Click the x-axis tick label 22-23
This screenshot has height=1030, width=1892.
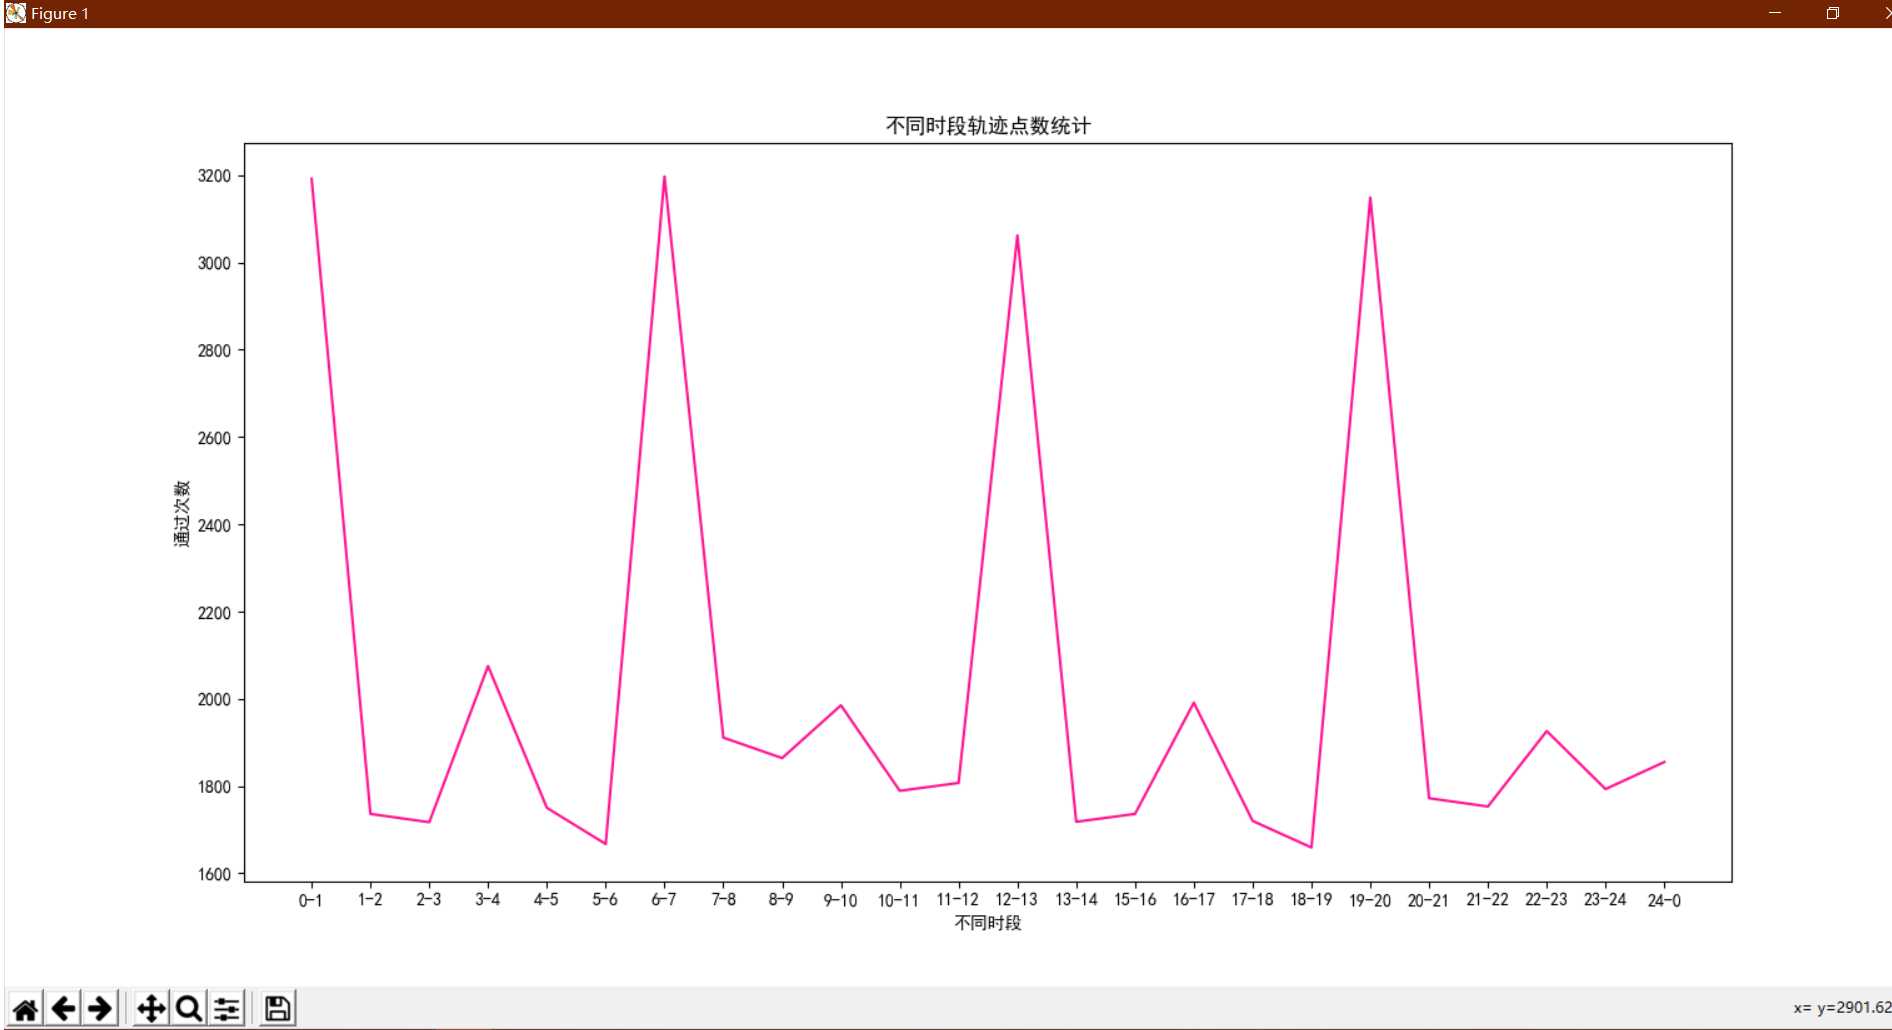[x=1546, y=899]
